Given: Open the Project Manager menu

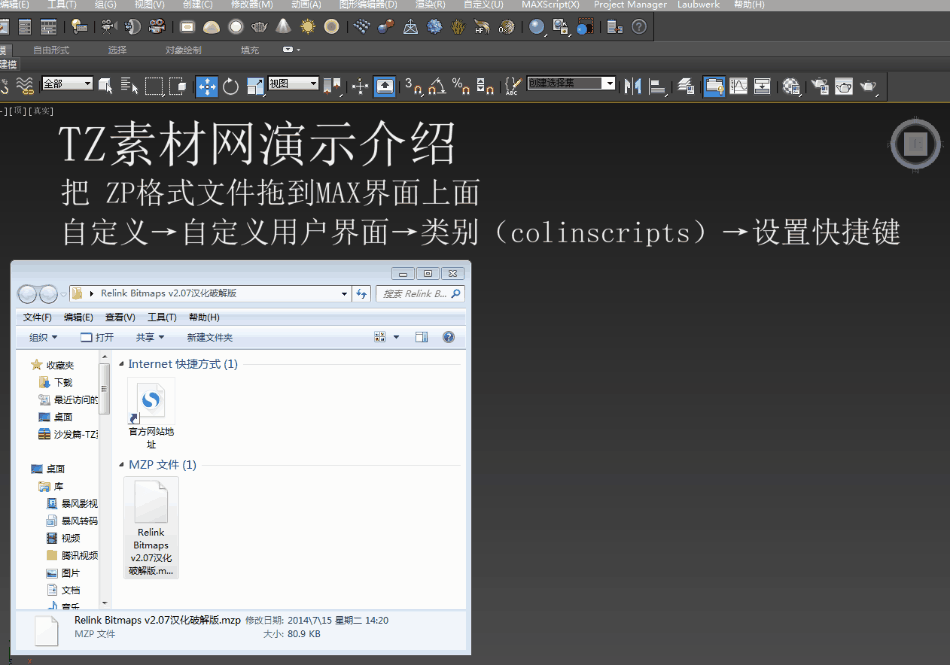Looking at the screenshot, I should click(x=629, y=4).
